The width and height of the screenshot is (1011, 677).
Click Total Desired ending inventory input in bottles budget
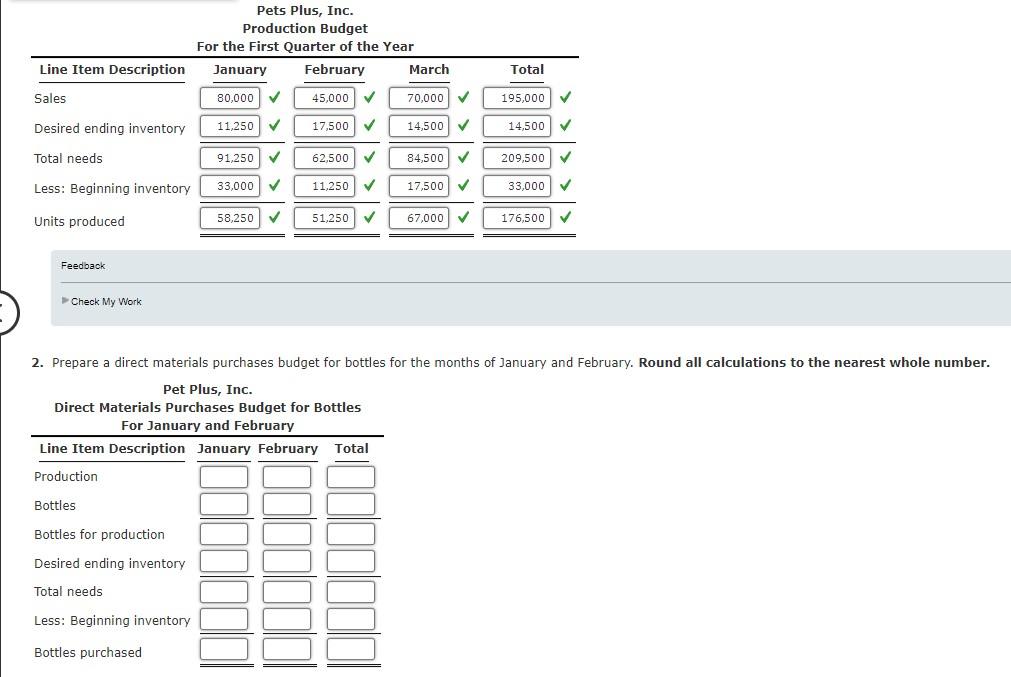point(351,561)
